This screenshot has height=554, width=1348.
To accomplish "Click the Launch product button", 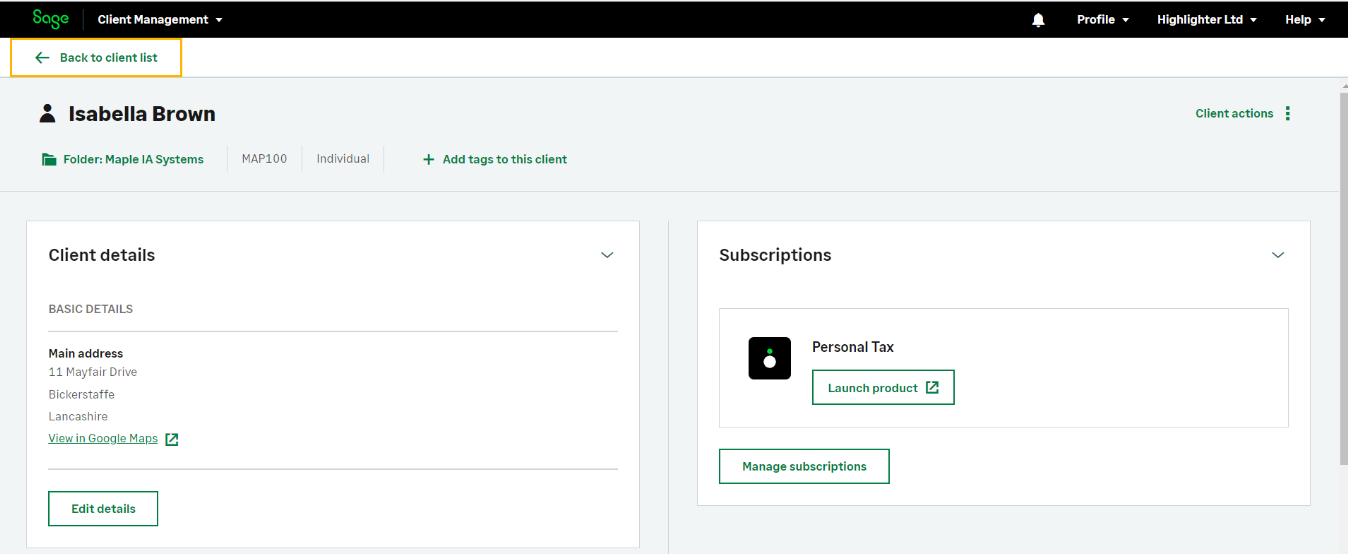I will pyautogui.click(x=882, y=388).
